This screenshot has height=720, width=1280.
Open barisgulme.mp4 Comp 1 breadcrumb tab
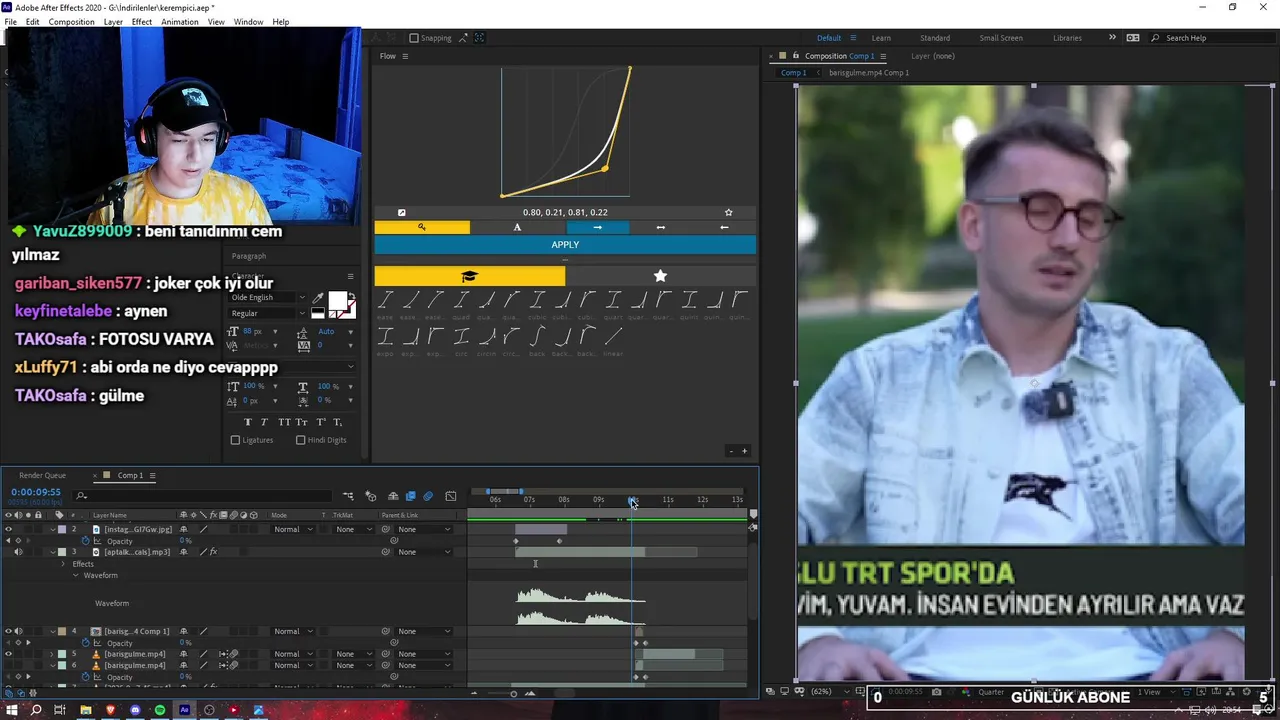coord(869,73)
